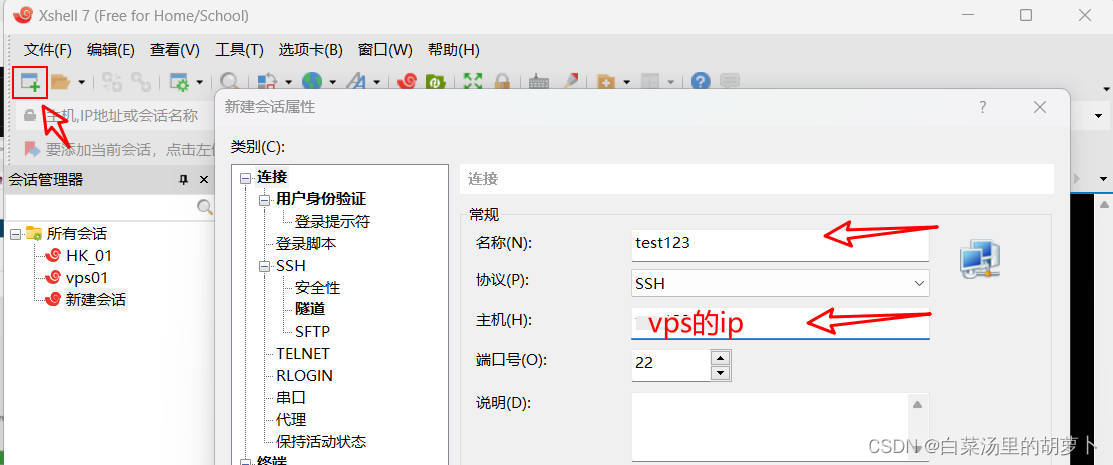Close the Session Manager panel with its X
Image resolution: width=1113 pixels, height=465 pixels.
pos(204,180)
